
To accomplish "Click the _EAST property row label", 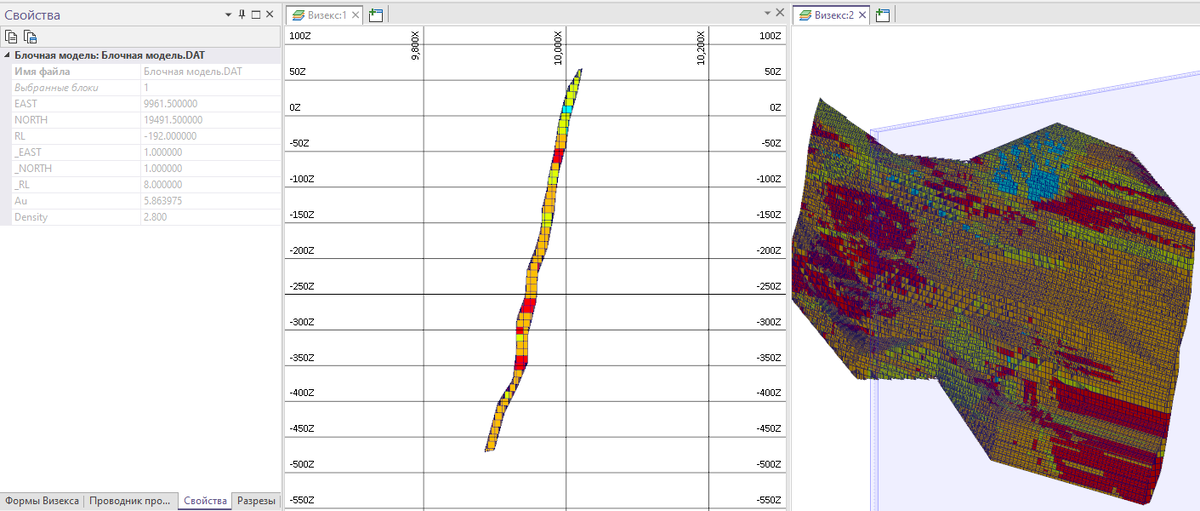I will coord(26,152).
